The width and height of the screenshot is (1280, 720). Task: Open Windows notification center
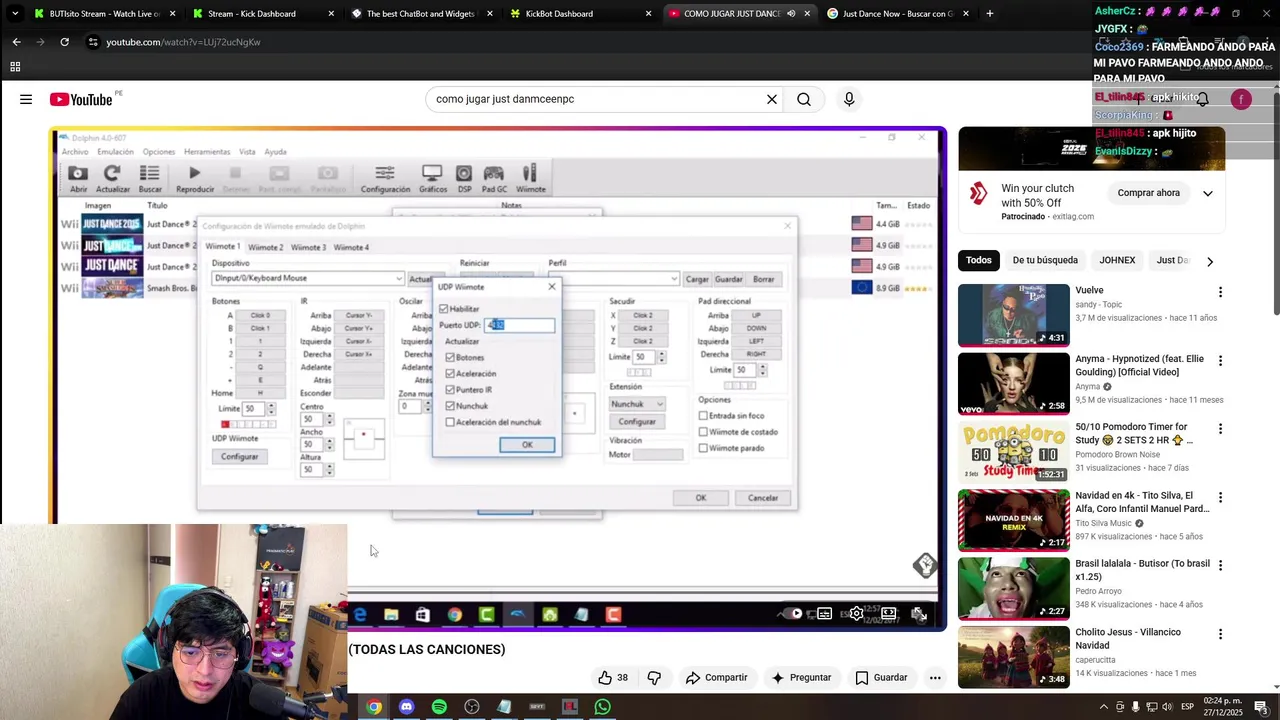1261,707
